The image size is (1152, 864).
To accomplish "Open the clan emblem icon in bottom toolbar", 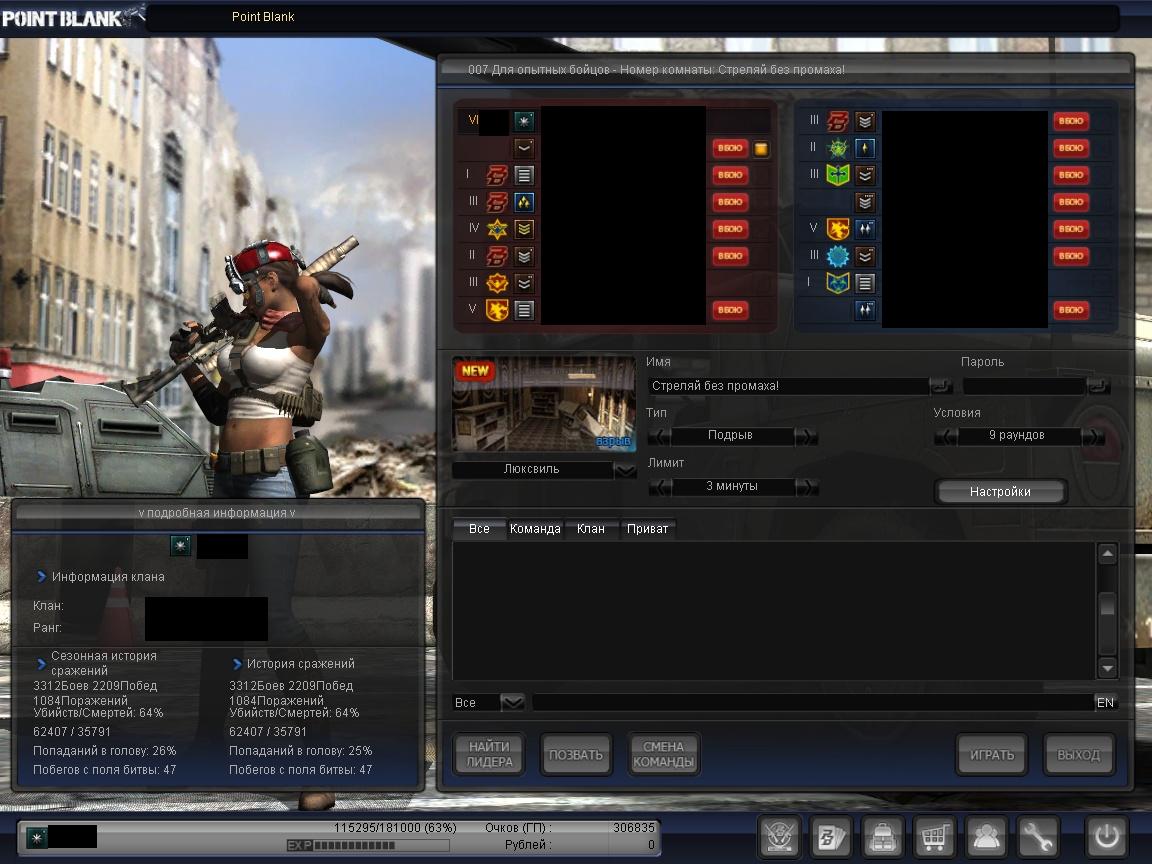I will (780, 836).
